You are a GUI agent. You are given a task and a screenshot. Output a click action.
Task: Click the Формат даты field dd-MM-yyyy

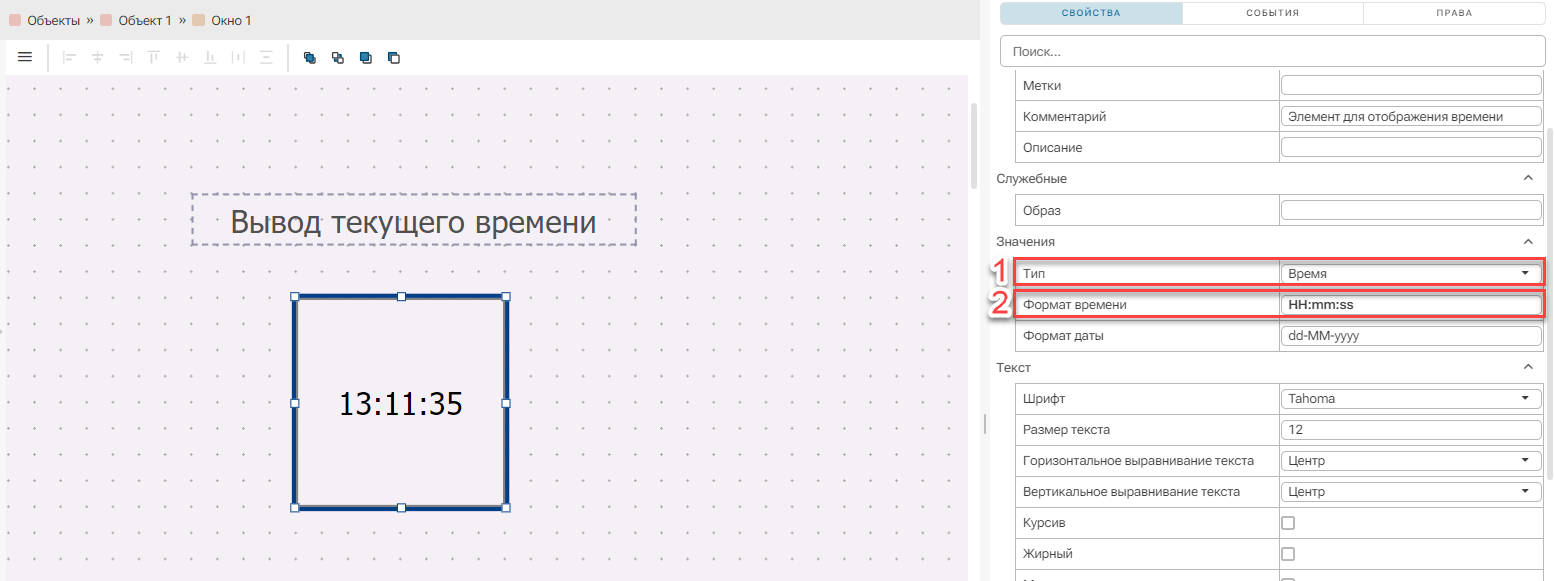[1411, 336]
